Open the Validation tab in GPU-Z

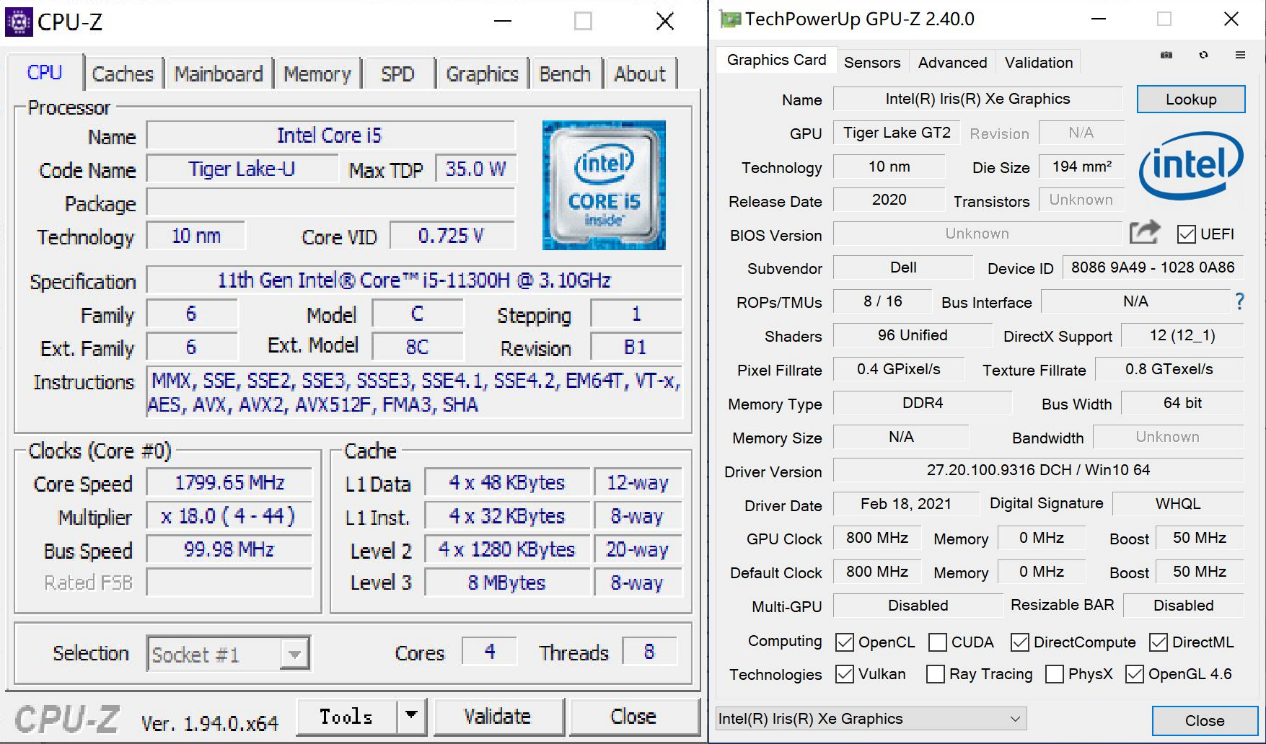[1039, 62]
